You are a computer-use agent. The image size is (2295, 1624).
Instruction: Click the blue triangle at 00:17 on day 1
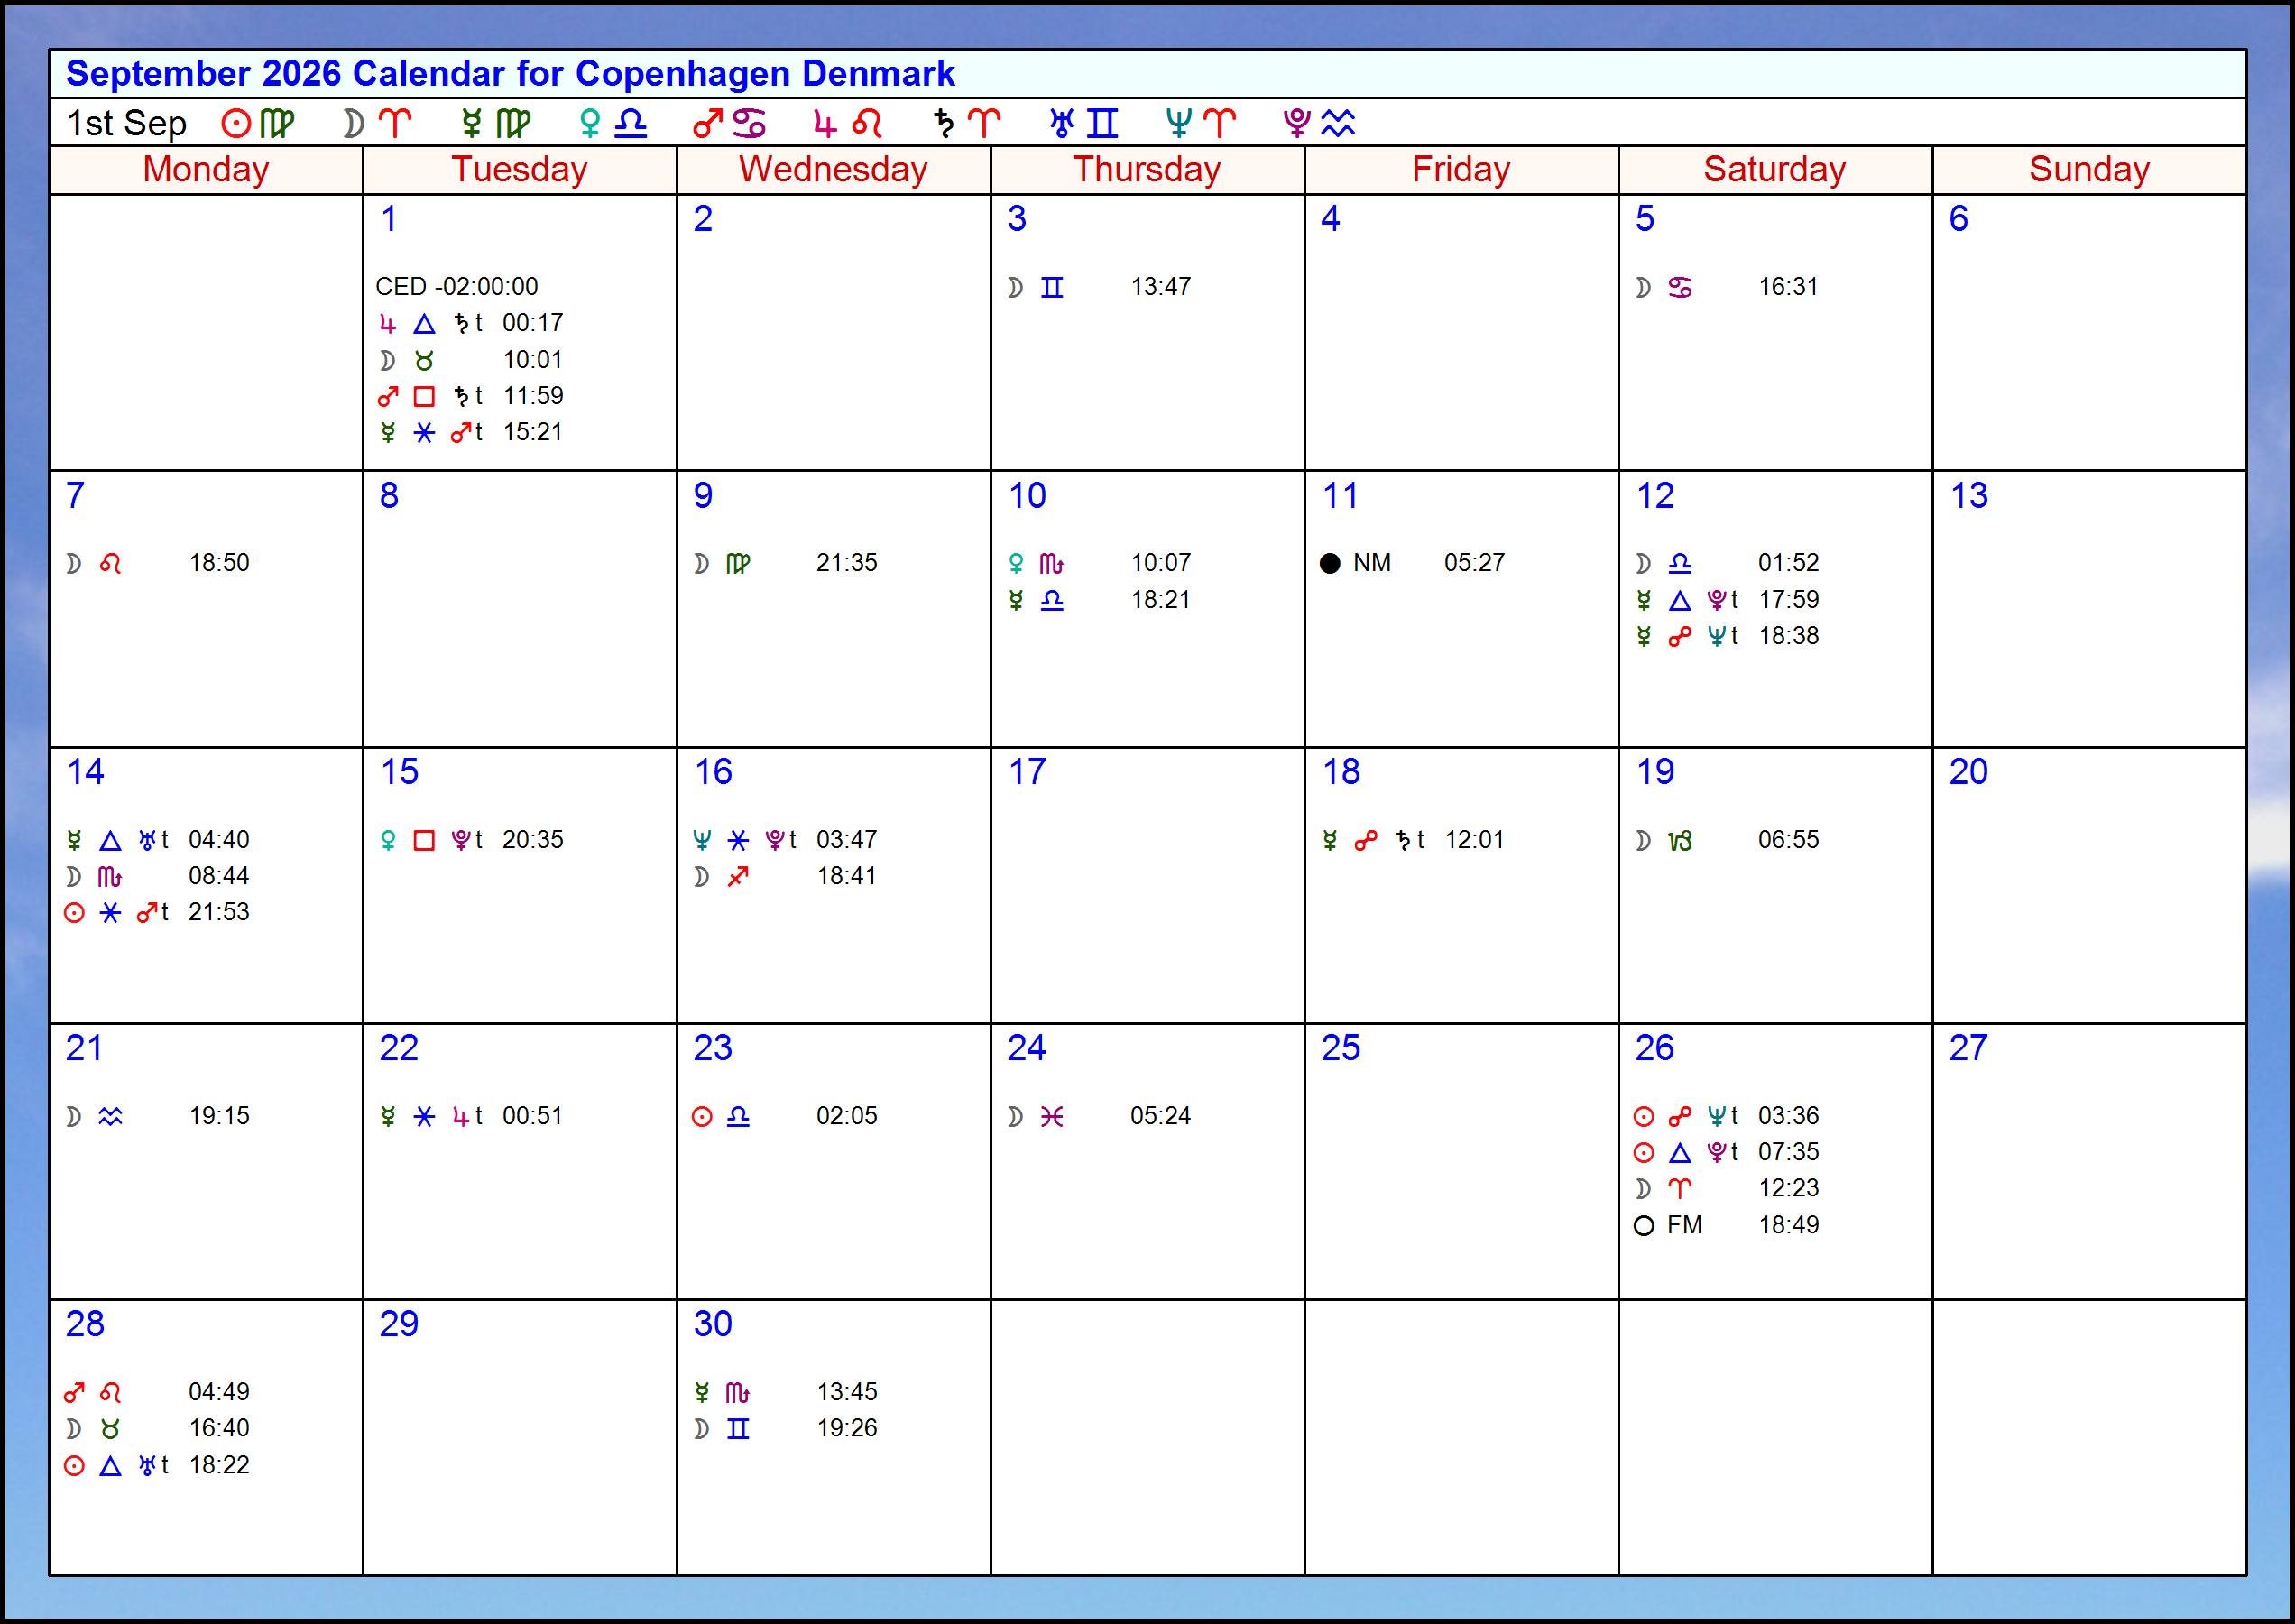point(424,324)
